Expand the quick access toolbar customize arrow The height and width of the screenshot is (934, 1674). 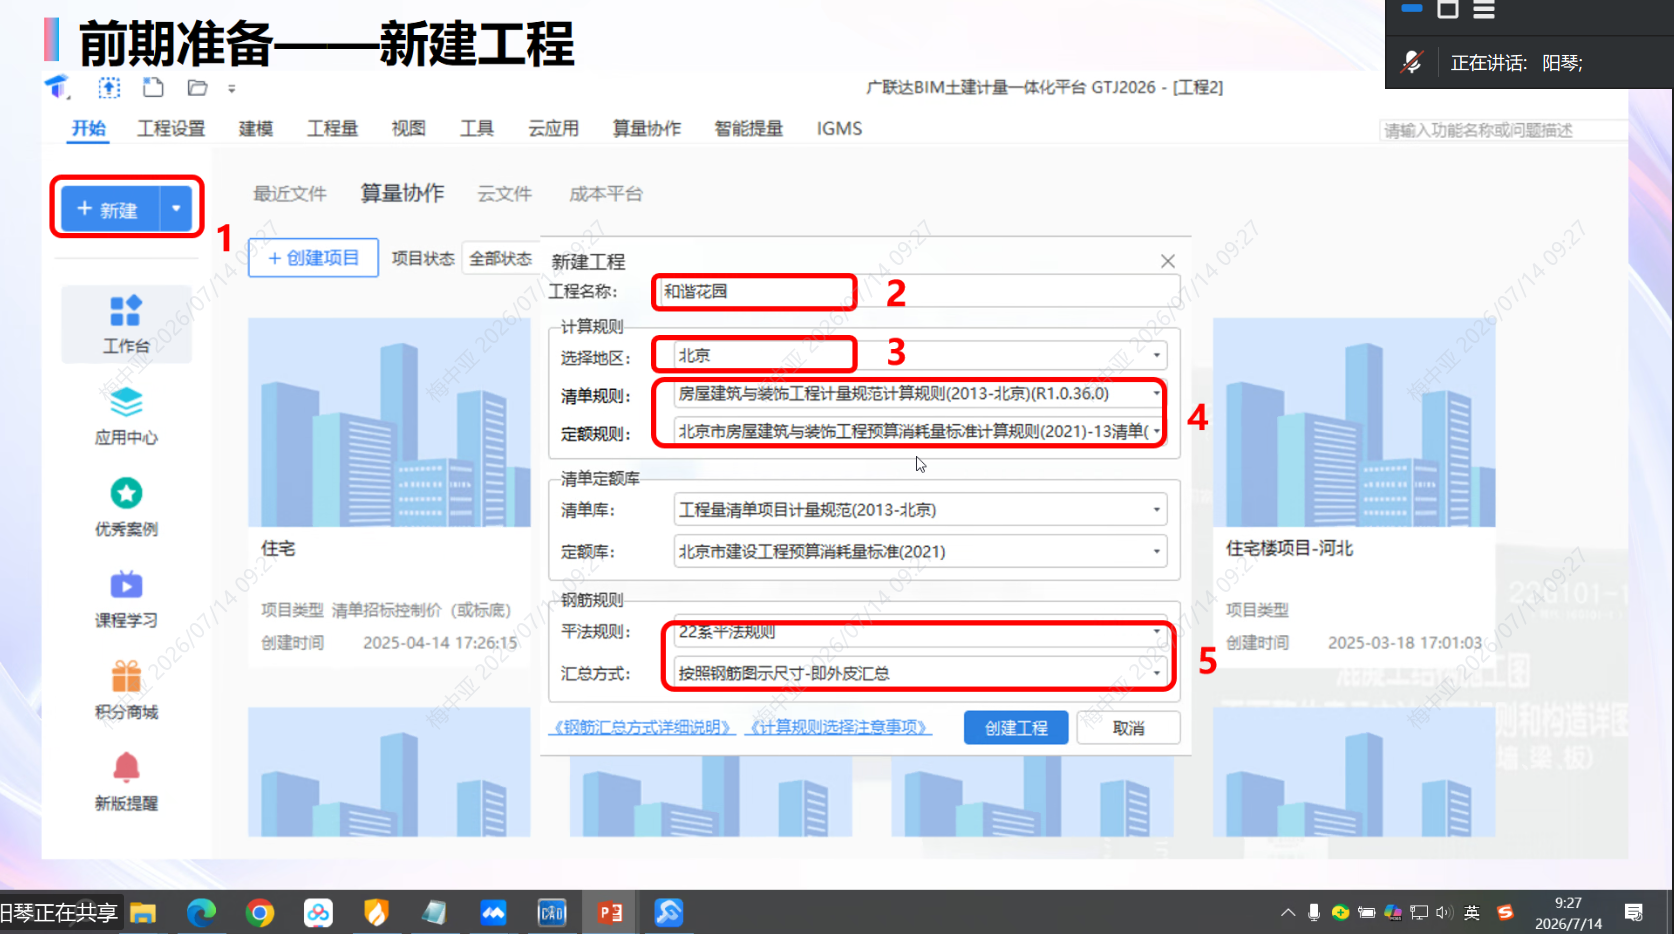click(x=231, y=89)
